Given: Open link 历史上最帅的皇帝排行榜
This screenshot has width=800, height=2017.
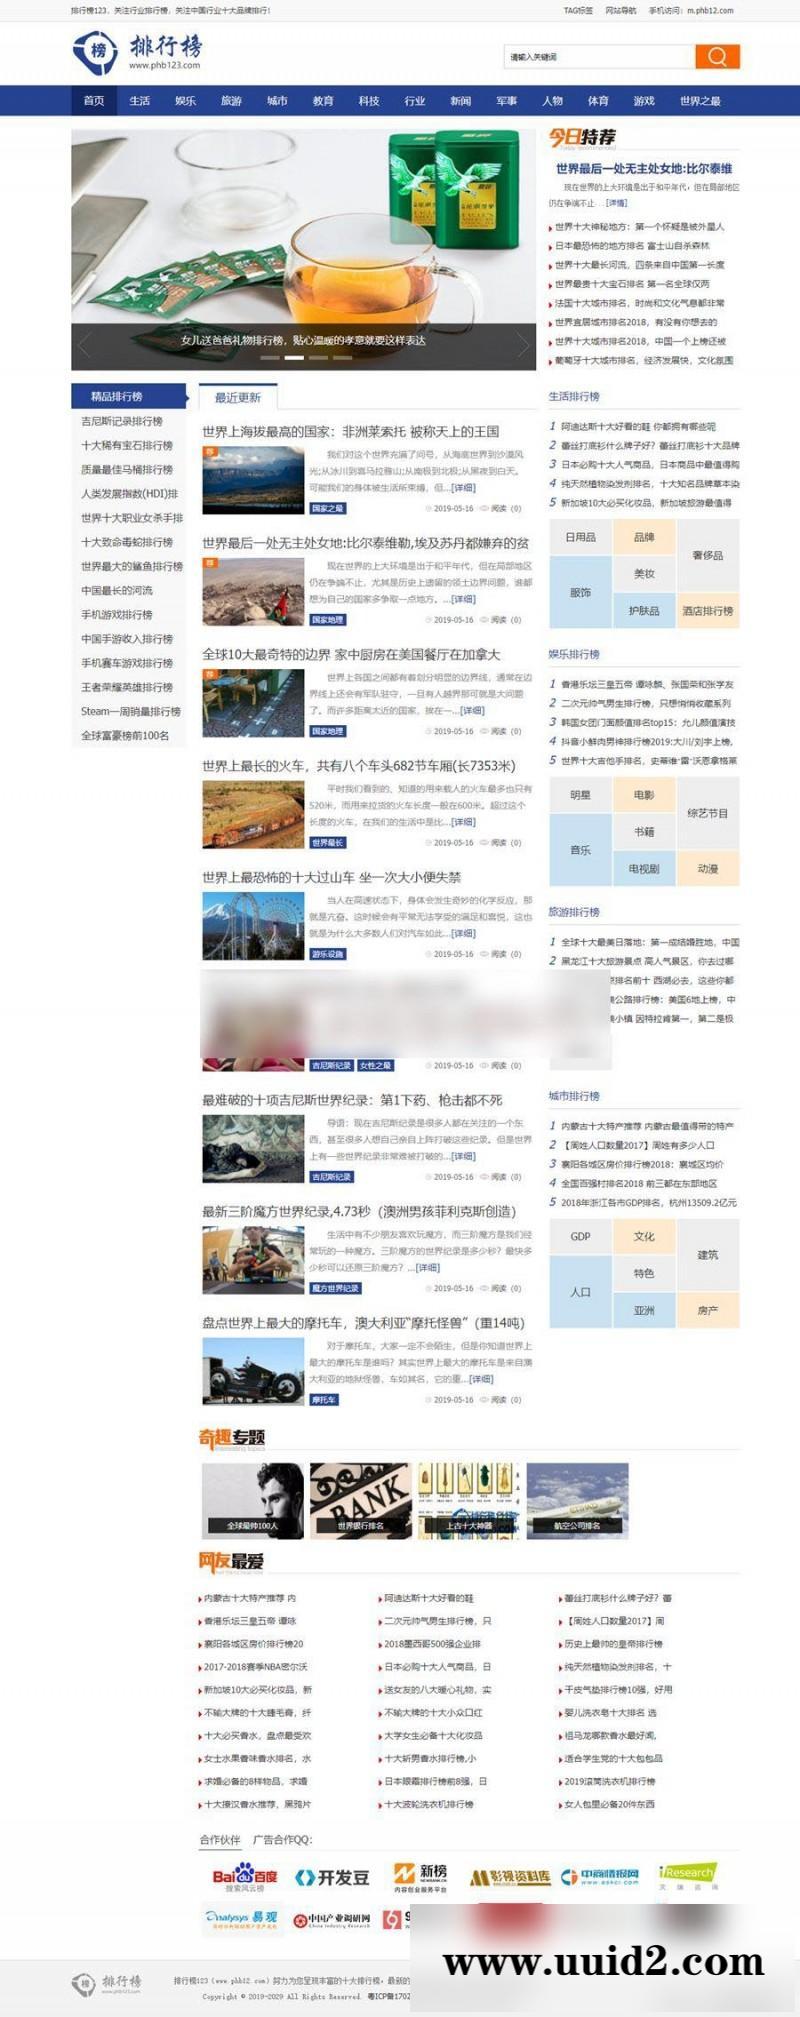Looking at the screenshot, I should 612,1644.
